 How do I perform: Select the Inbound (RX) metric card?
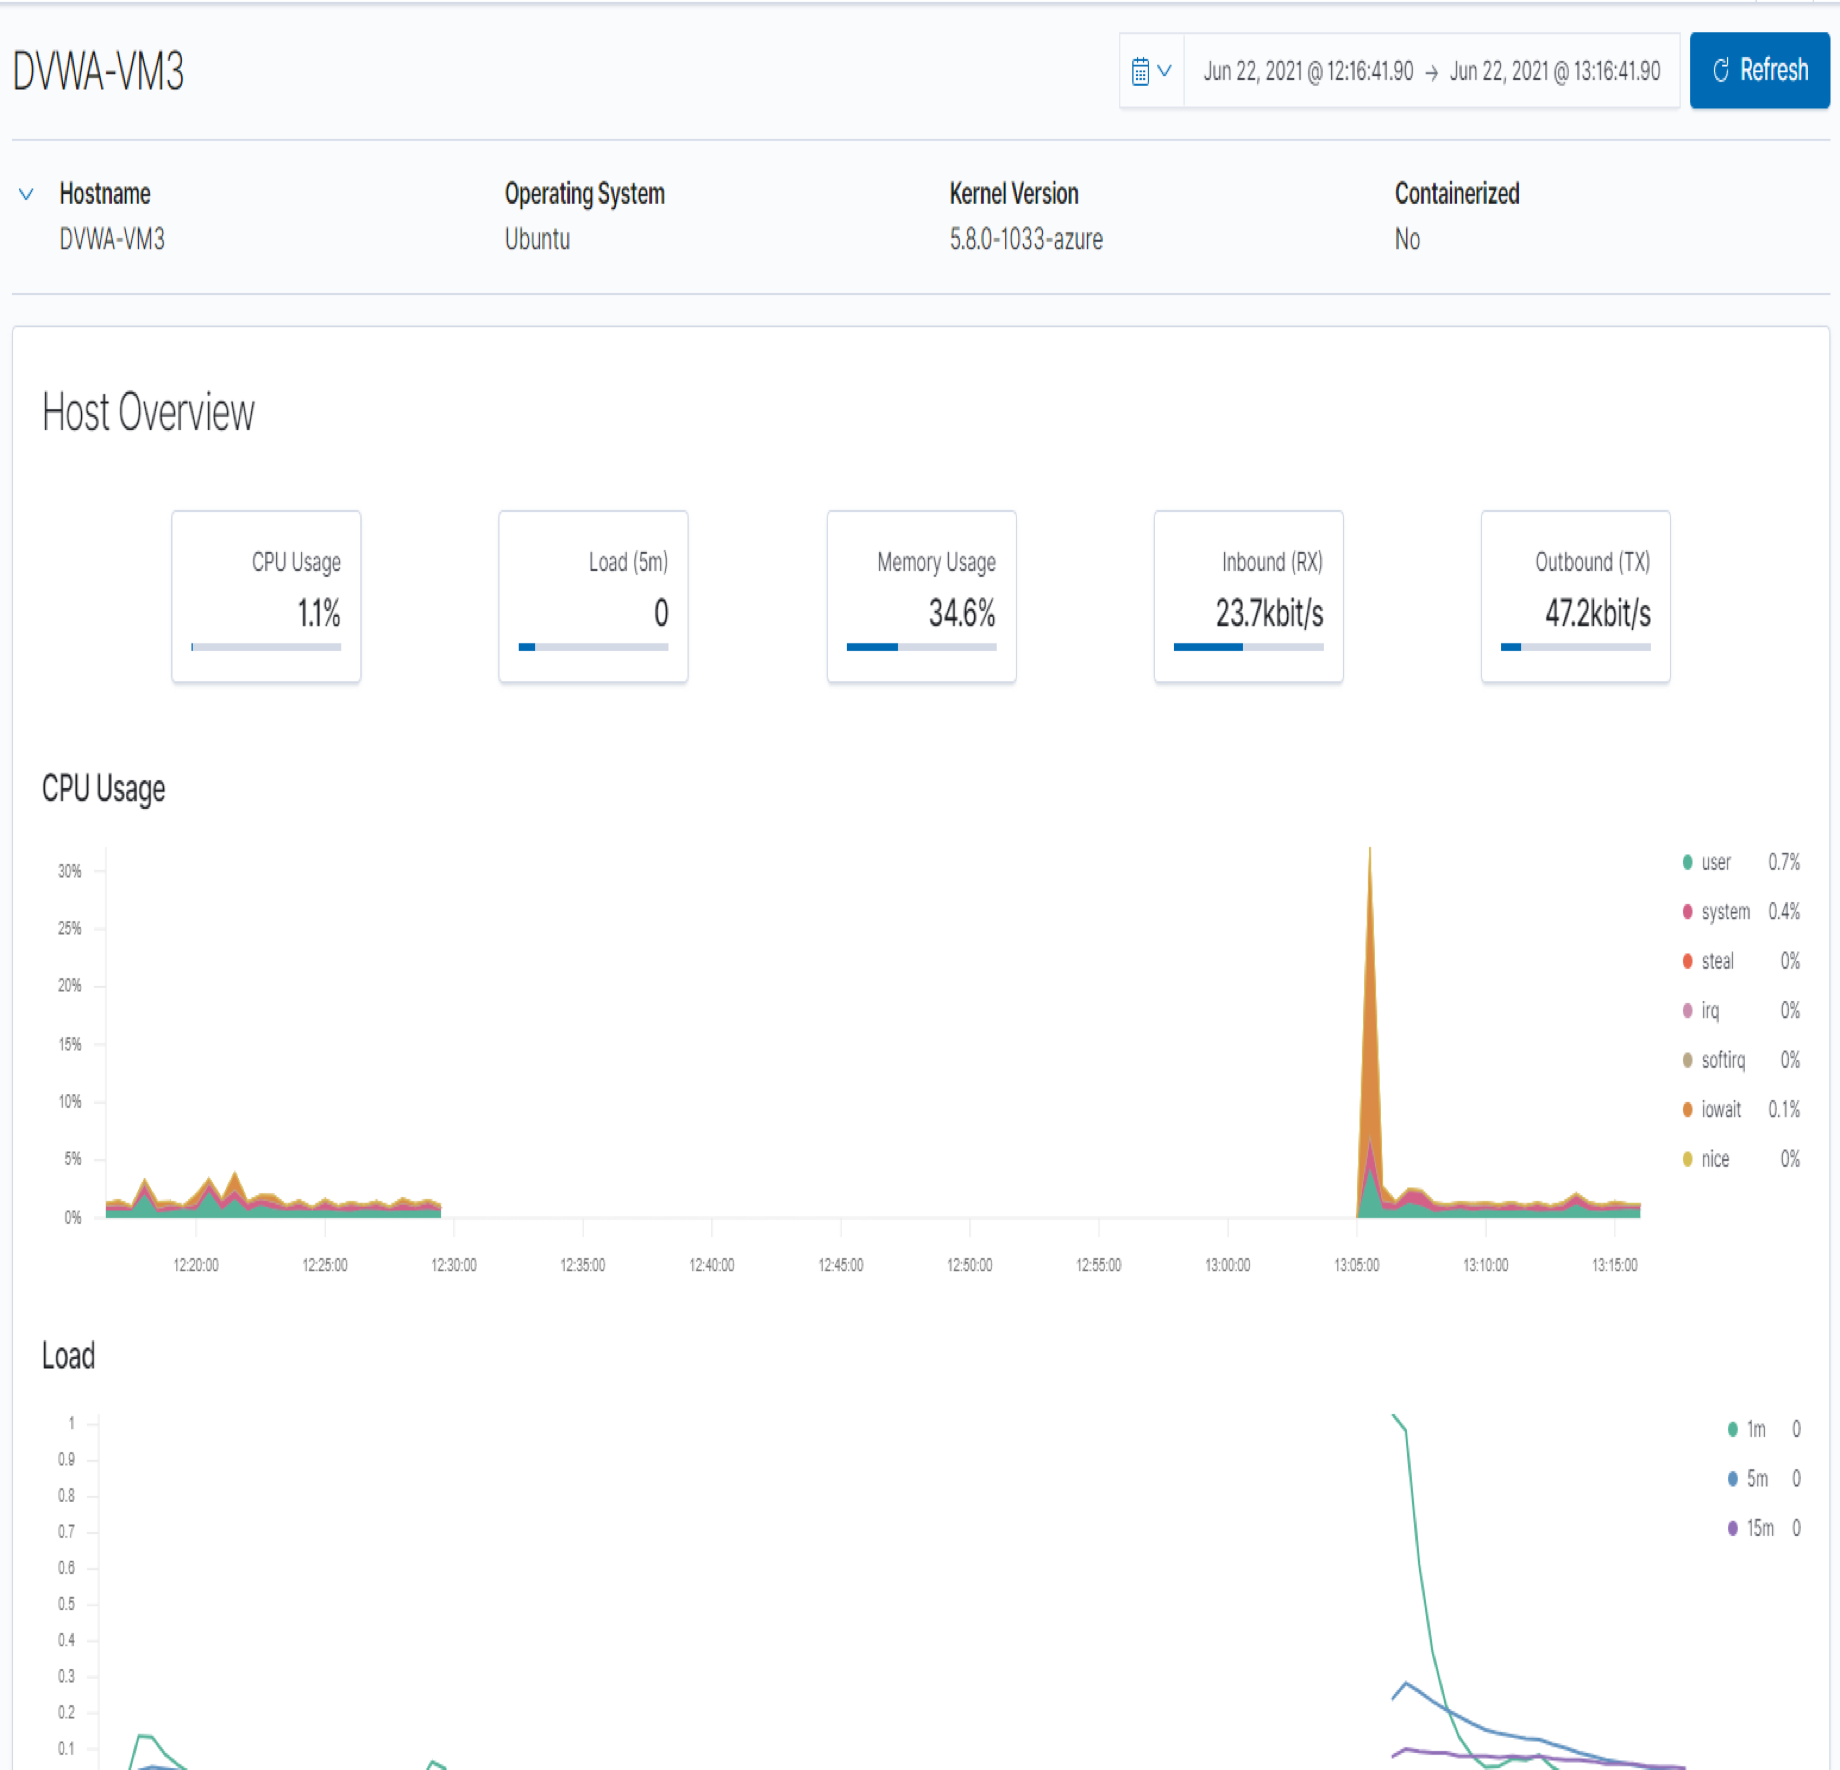1248,596
